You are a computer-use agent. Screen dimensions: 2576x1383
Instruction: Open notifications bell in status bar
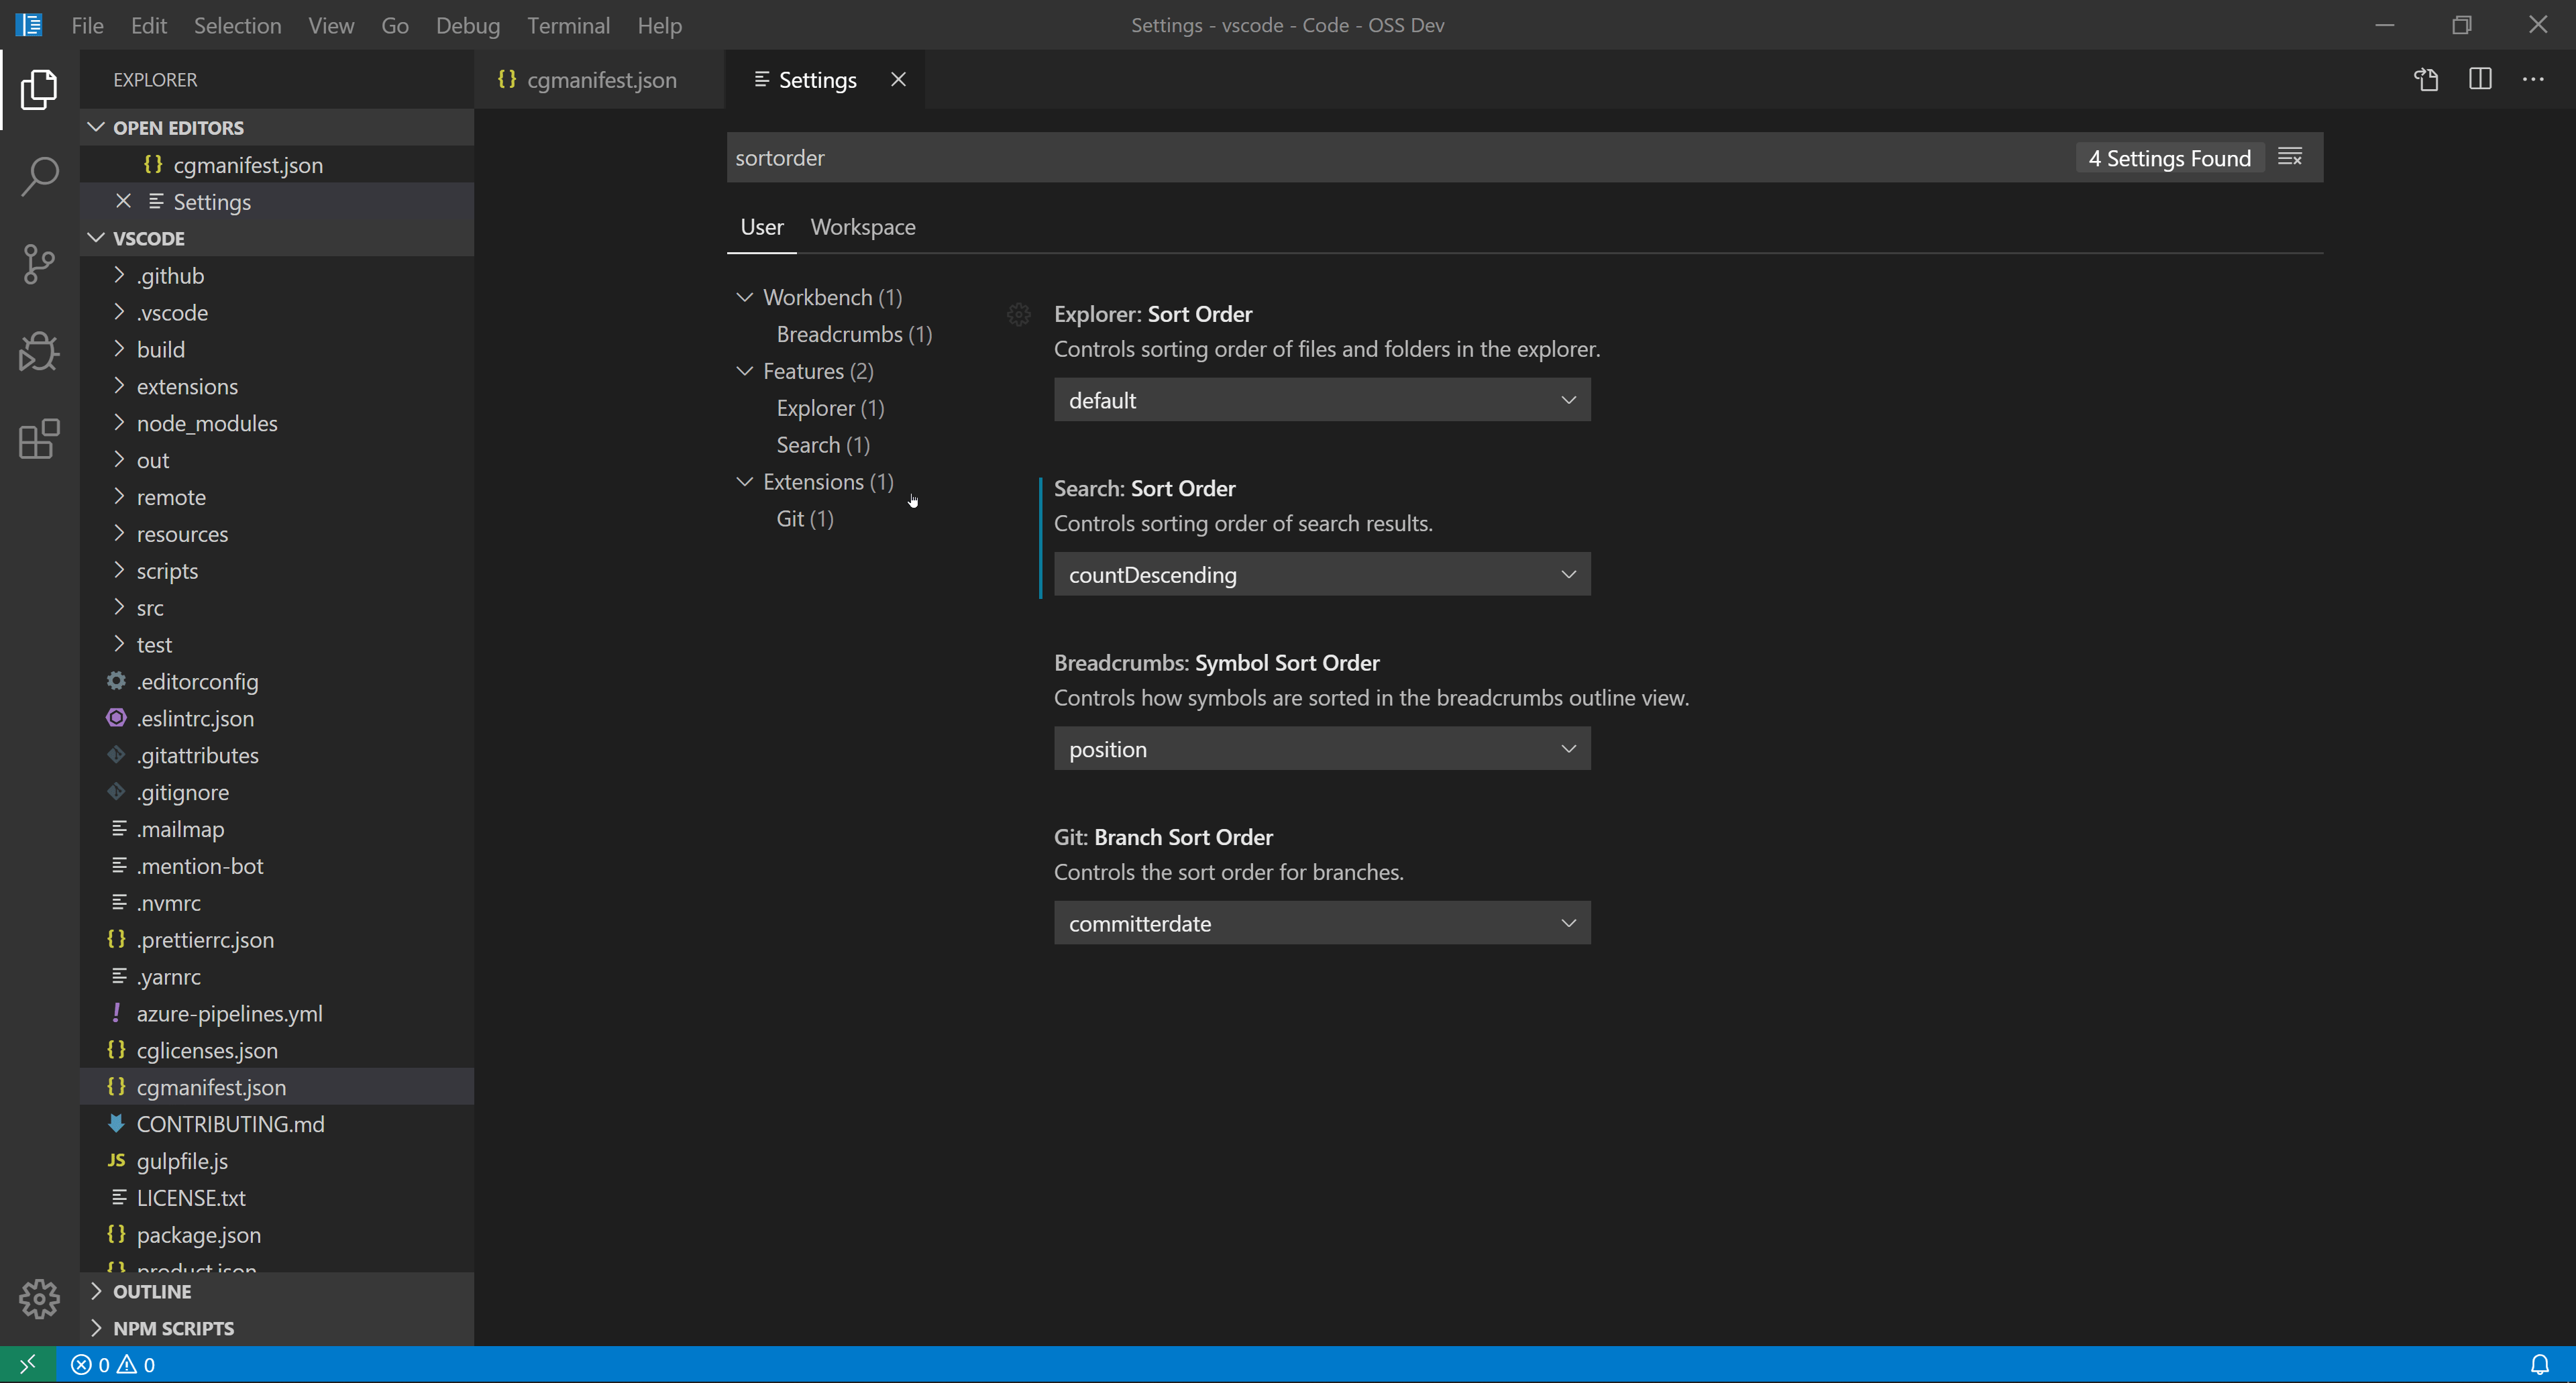tap(2539, 1364)
